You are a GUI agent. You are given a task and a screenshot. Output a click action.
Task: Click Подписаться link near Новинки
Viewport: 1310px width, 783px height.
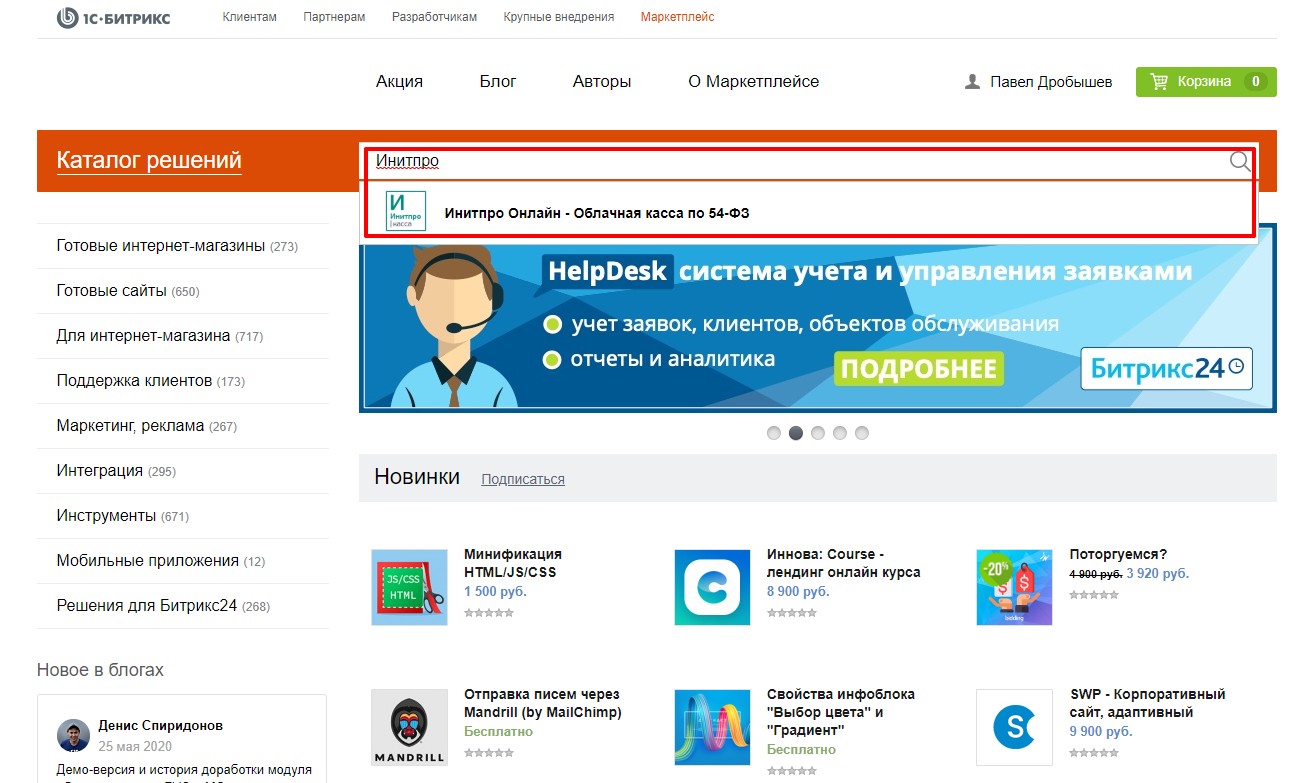[523, 480]
